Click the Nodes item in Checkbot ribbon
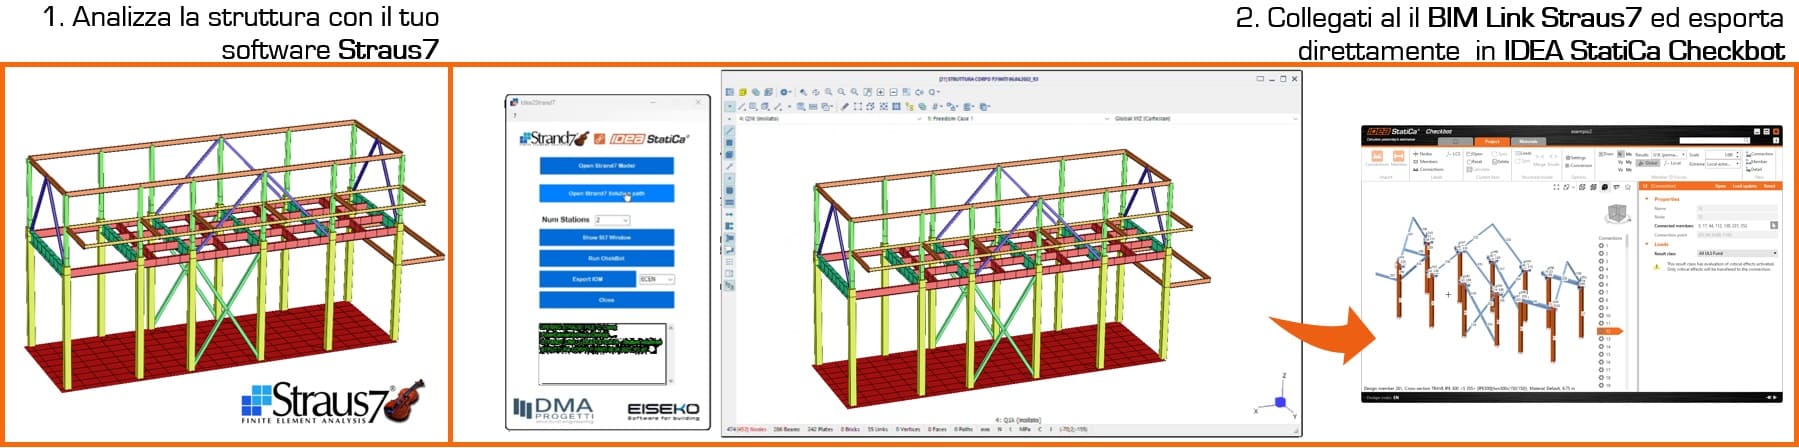Image resolution: width=1799 pixels, height=448 pixels. coord(1421,154)
